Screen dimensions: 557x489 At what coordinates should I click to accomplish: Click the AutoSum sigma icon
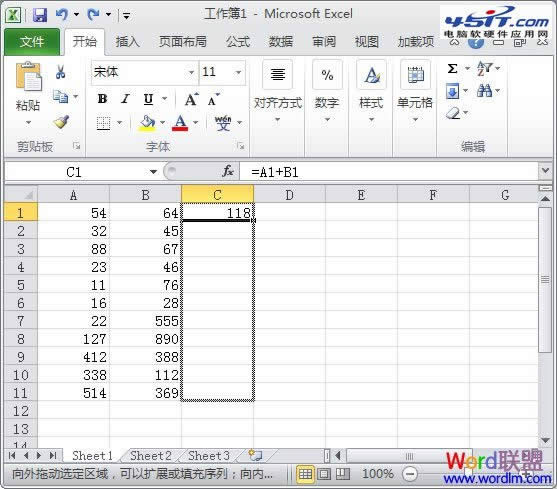(x=452, y=68)
